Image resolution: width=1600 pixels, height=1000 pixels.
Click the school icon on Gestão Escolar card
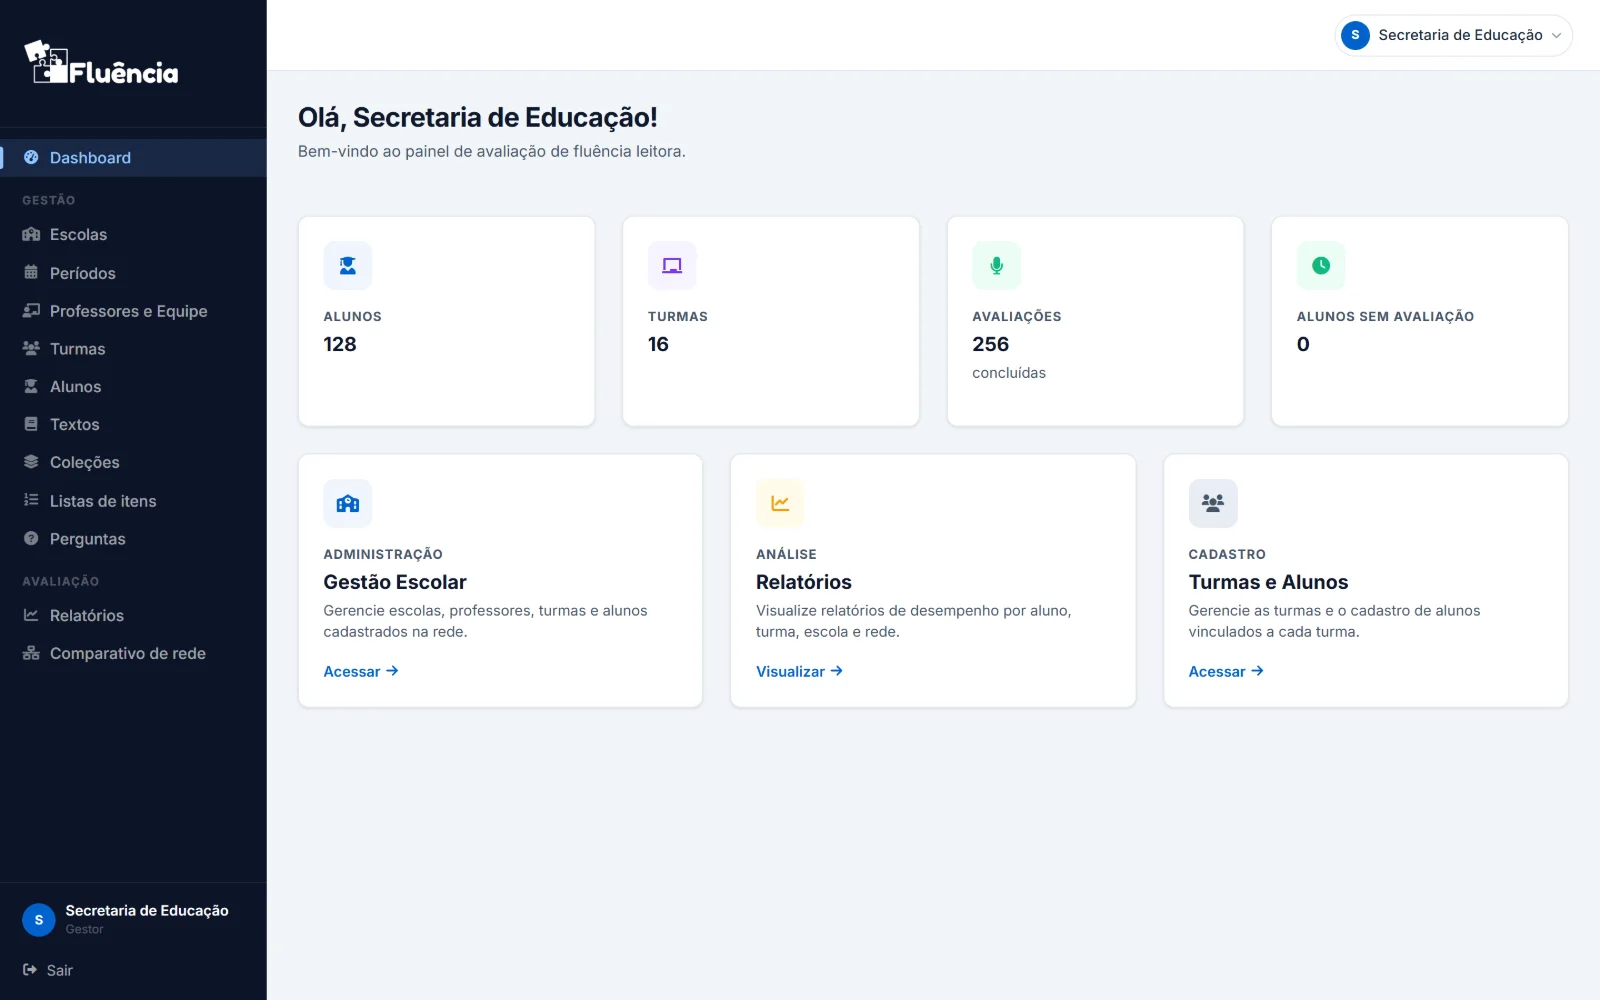347,504
